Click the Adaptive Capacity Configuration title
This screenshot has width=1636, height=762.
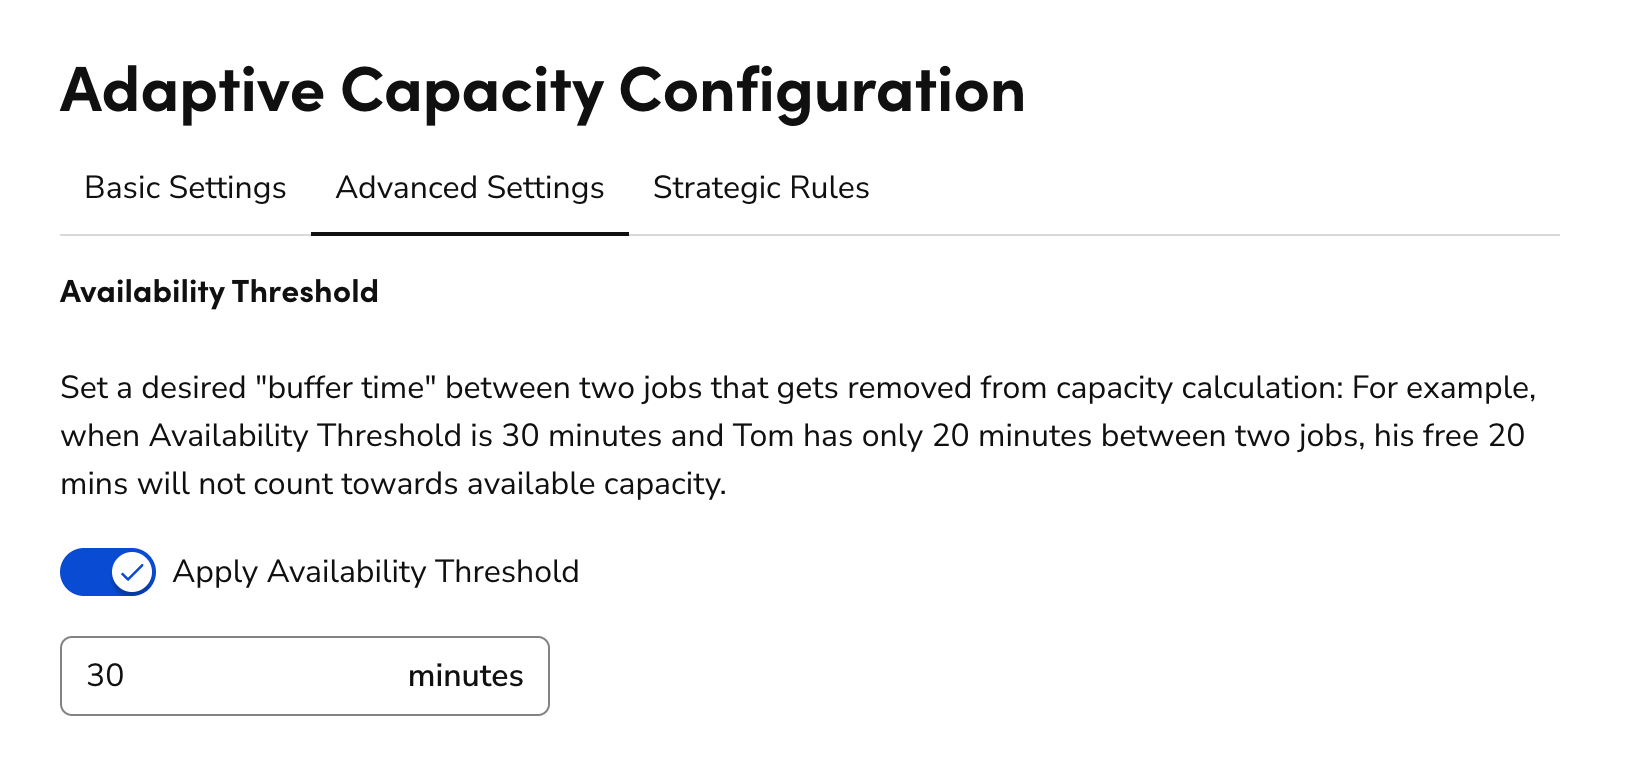(x=543, y=92)
